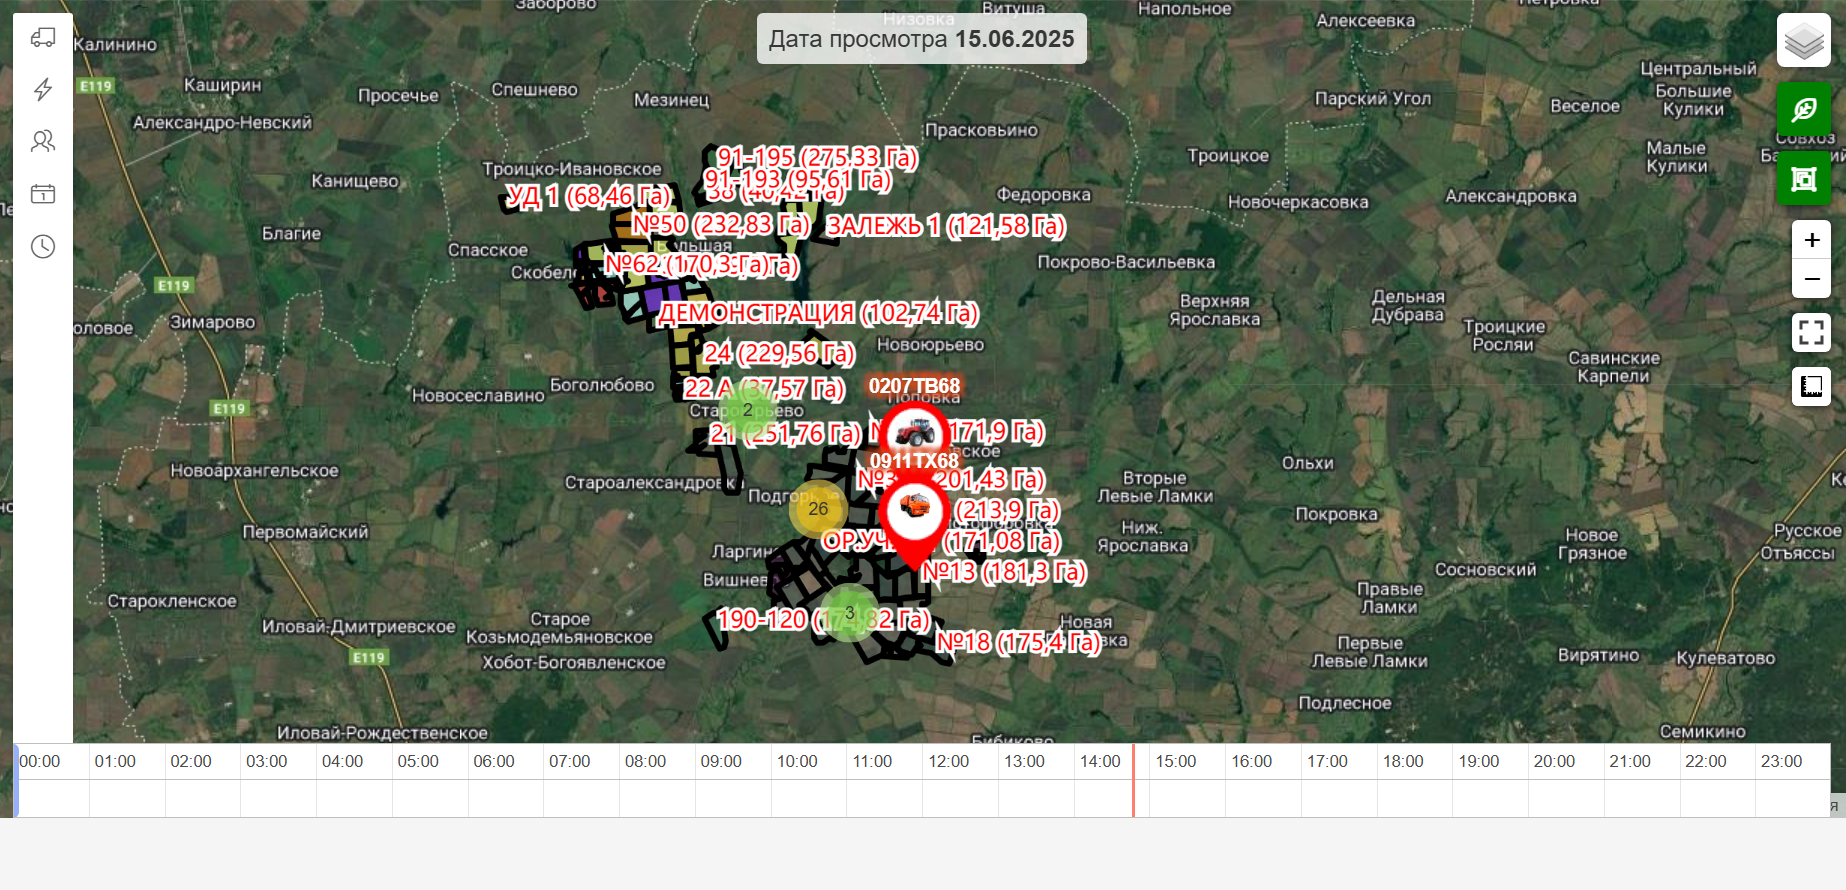The width and height of the screenshot is (1846, 890).
Task: Click the clock history icon
Action: pyautogui.click(x=43, y=247)
